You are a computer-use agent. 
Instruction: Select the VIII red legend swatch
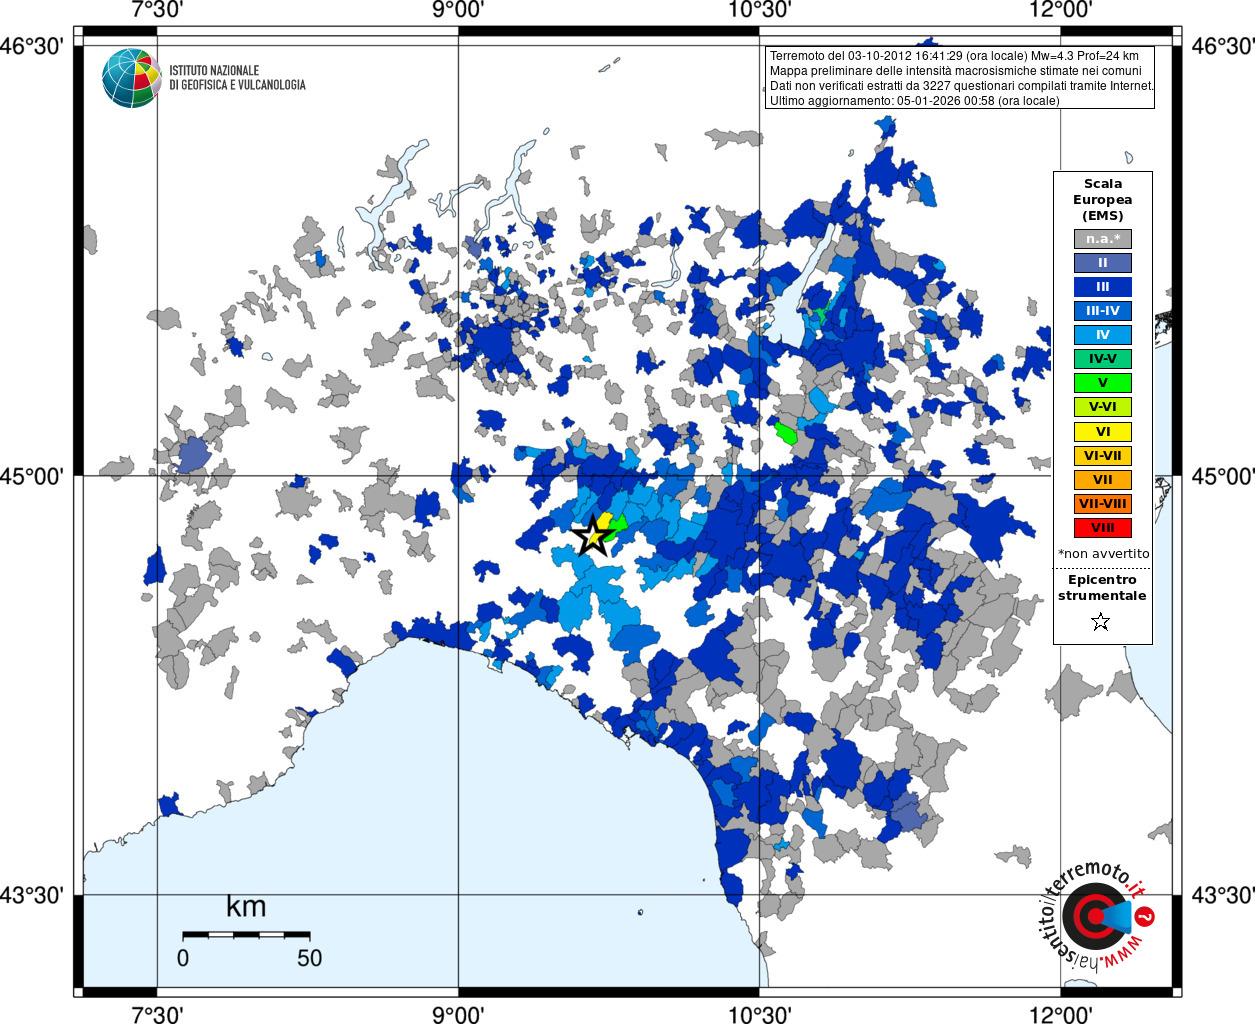coord(1103,528)
